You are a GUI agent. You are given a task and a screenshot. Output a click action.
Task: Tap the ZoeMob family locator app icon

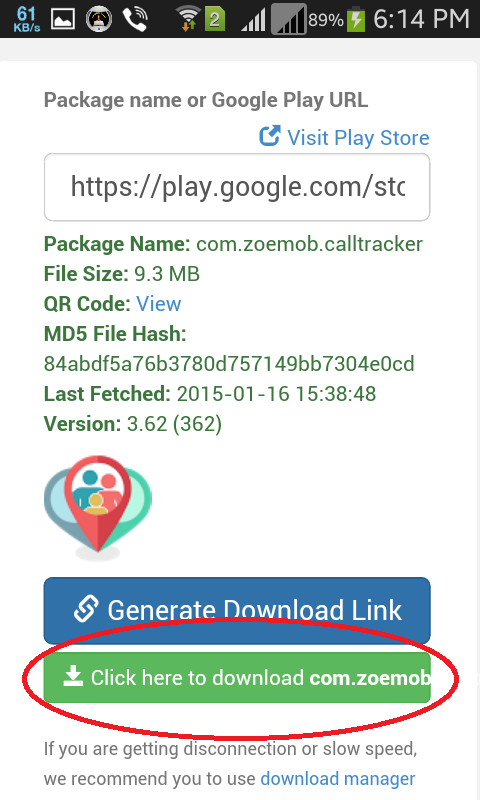(98, 508)
